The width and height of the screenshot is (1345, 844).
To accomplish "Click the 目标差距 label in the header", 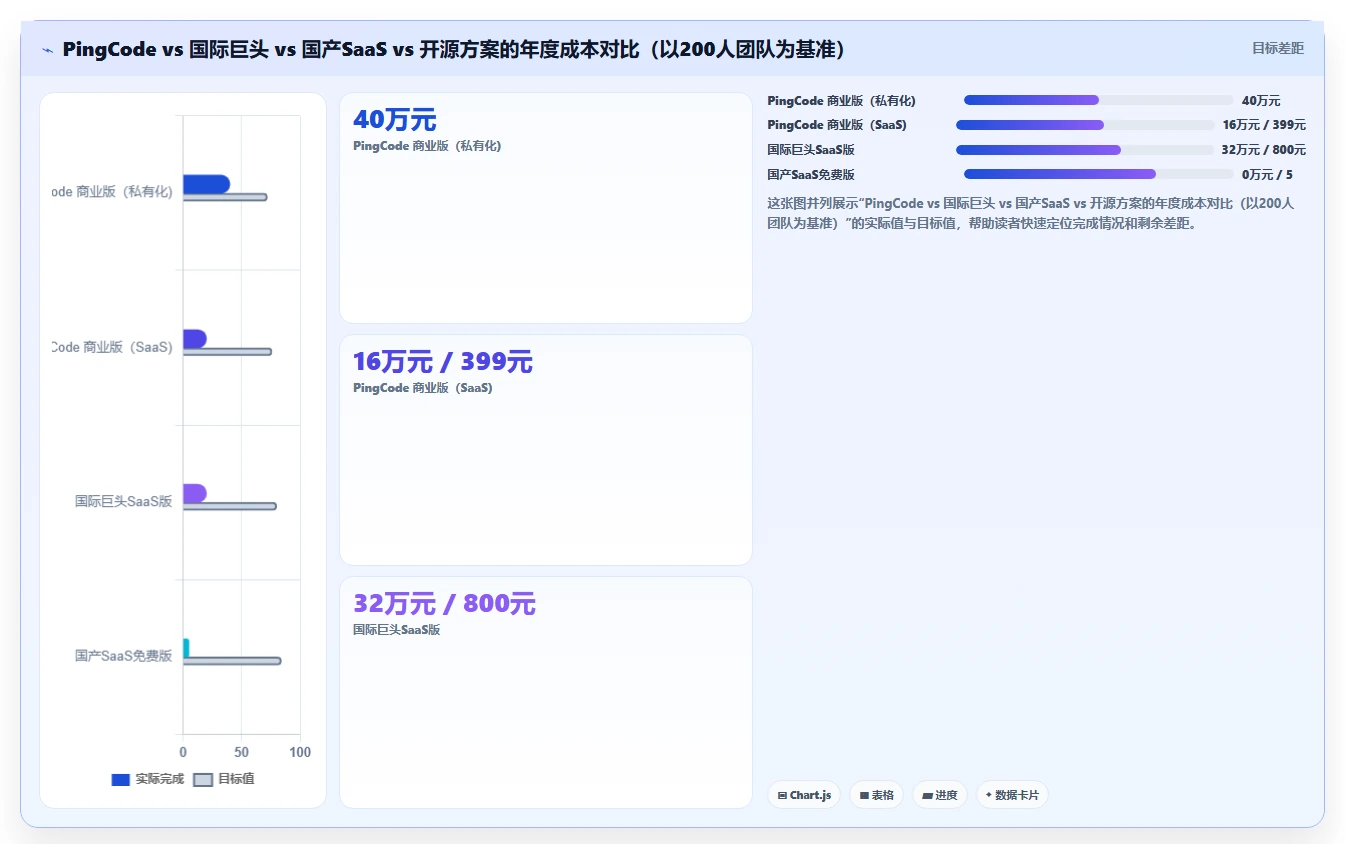I will coord(1278,48).
